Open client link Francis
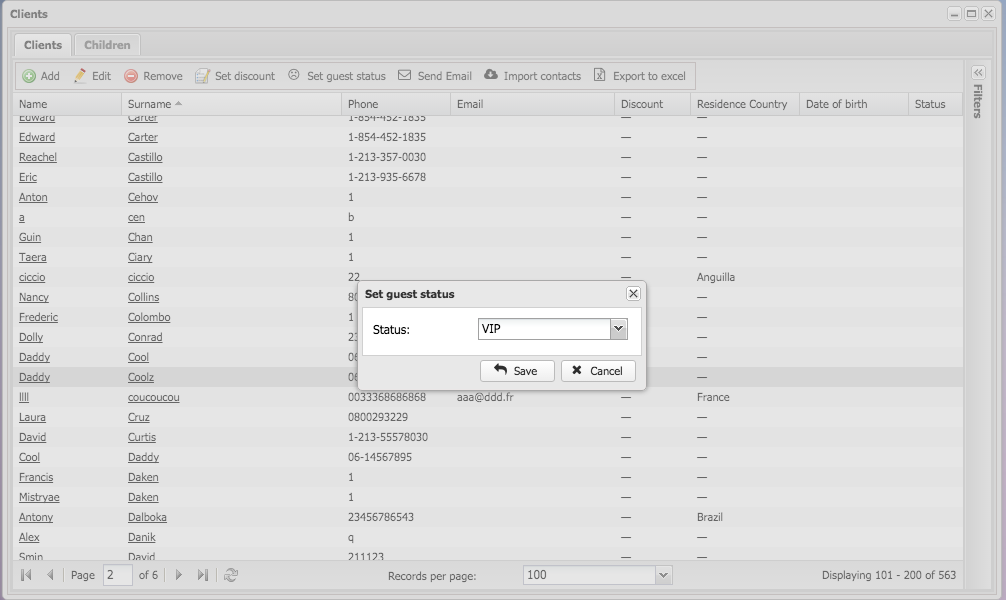This screenshot has width=1006, height=600. 36,477
